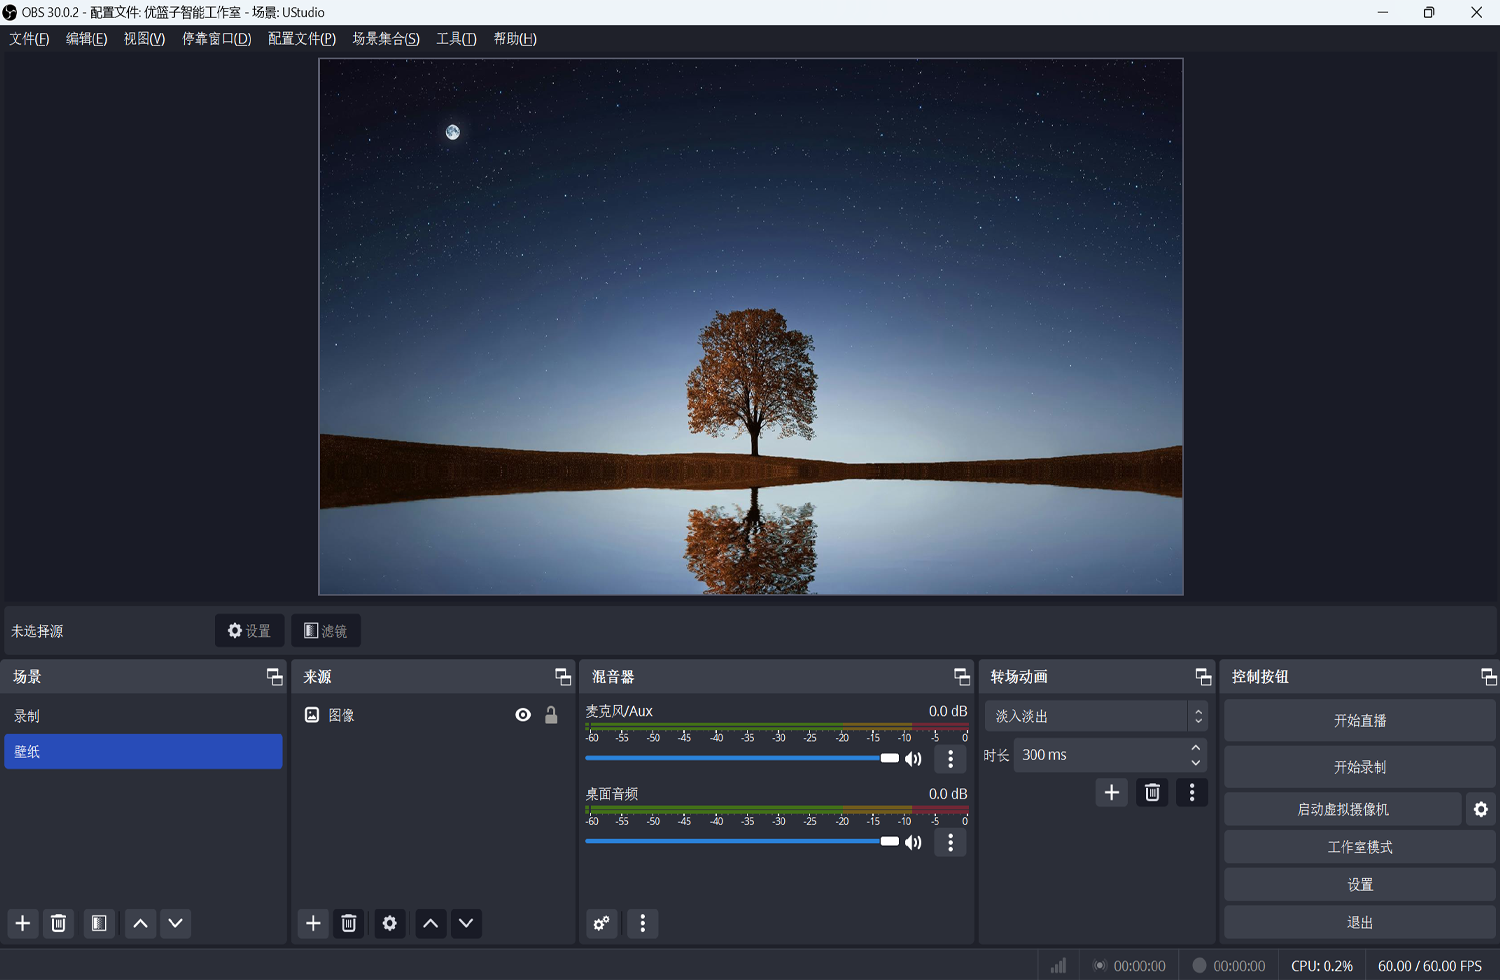The height and width of the screenshot is (980, 1500).
Task: Remove the transition with trash icon
Action: point(1152,792)
